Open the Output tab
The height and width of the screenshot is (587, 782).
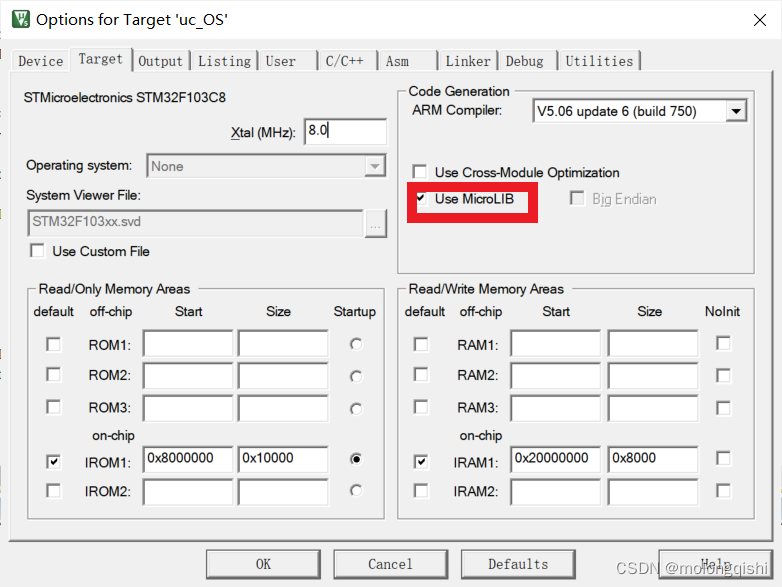click(161, 61)
